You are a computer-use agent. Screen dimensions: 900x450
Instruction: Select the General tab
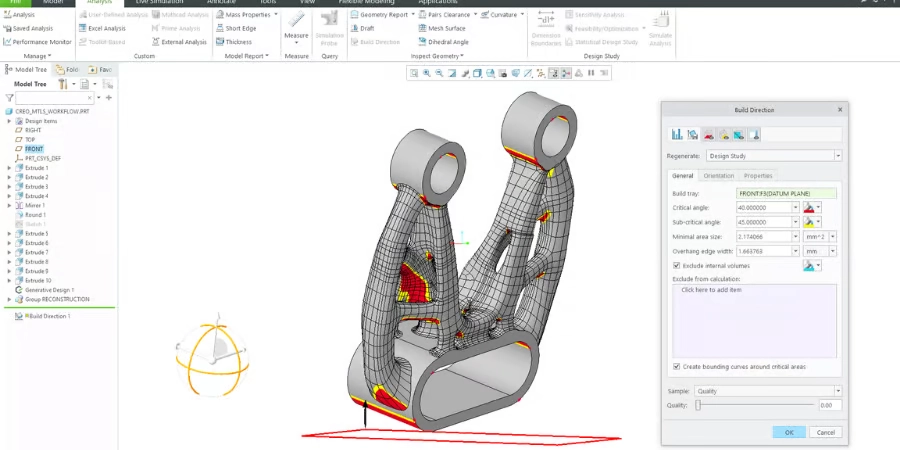(682, 176)
